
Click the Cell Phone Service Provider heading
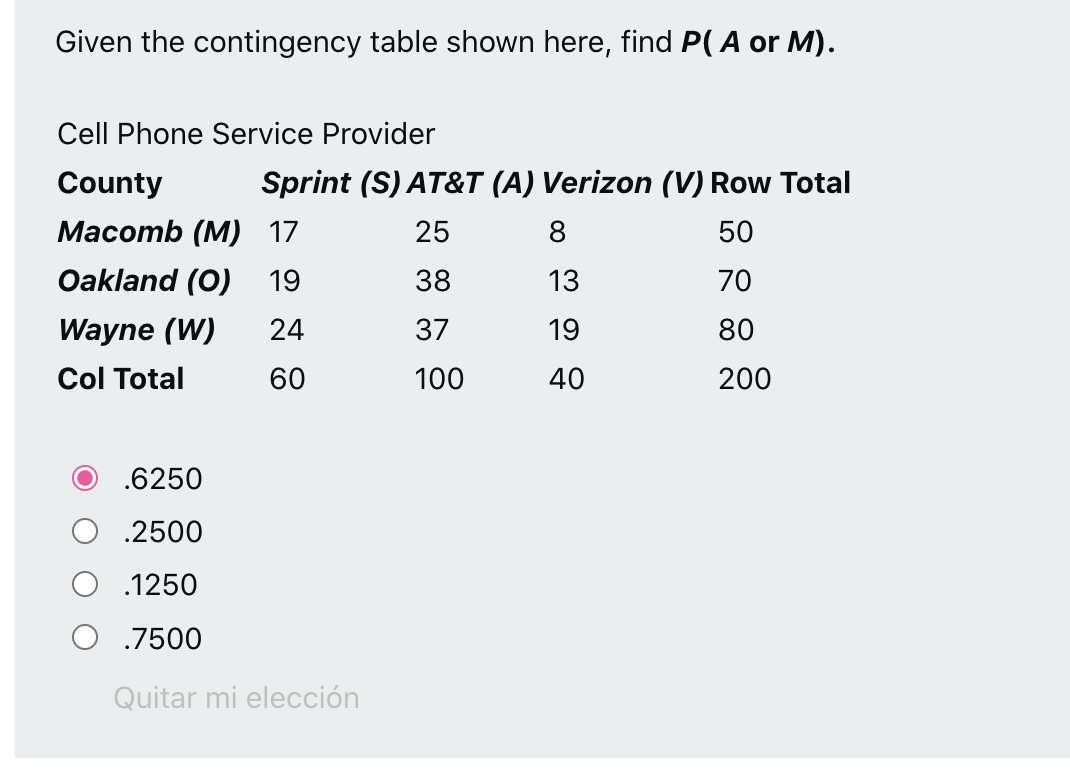click(x=246, y=134)
